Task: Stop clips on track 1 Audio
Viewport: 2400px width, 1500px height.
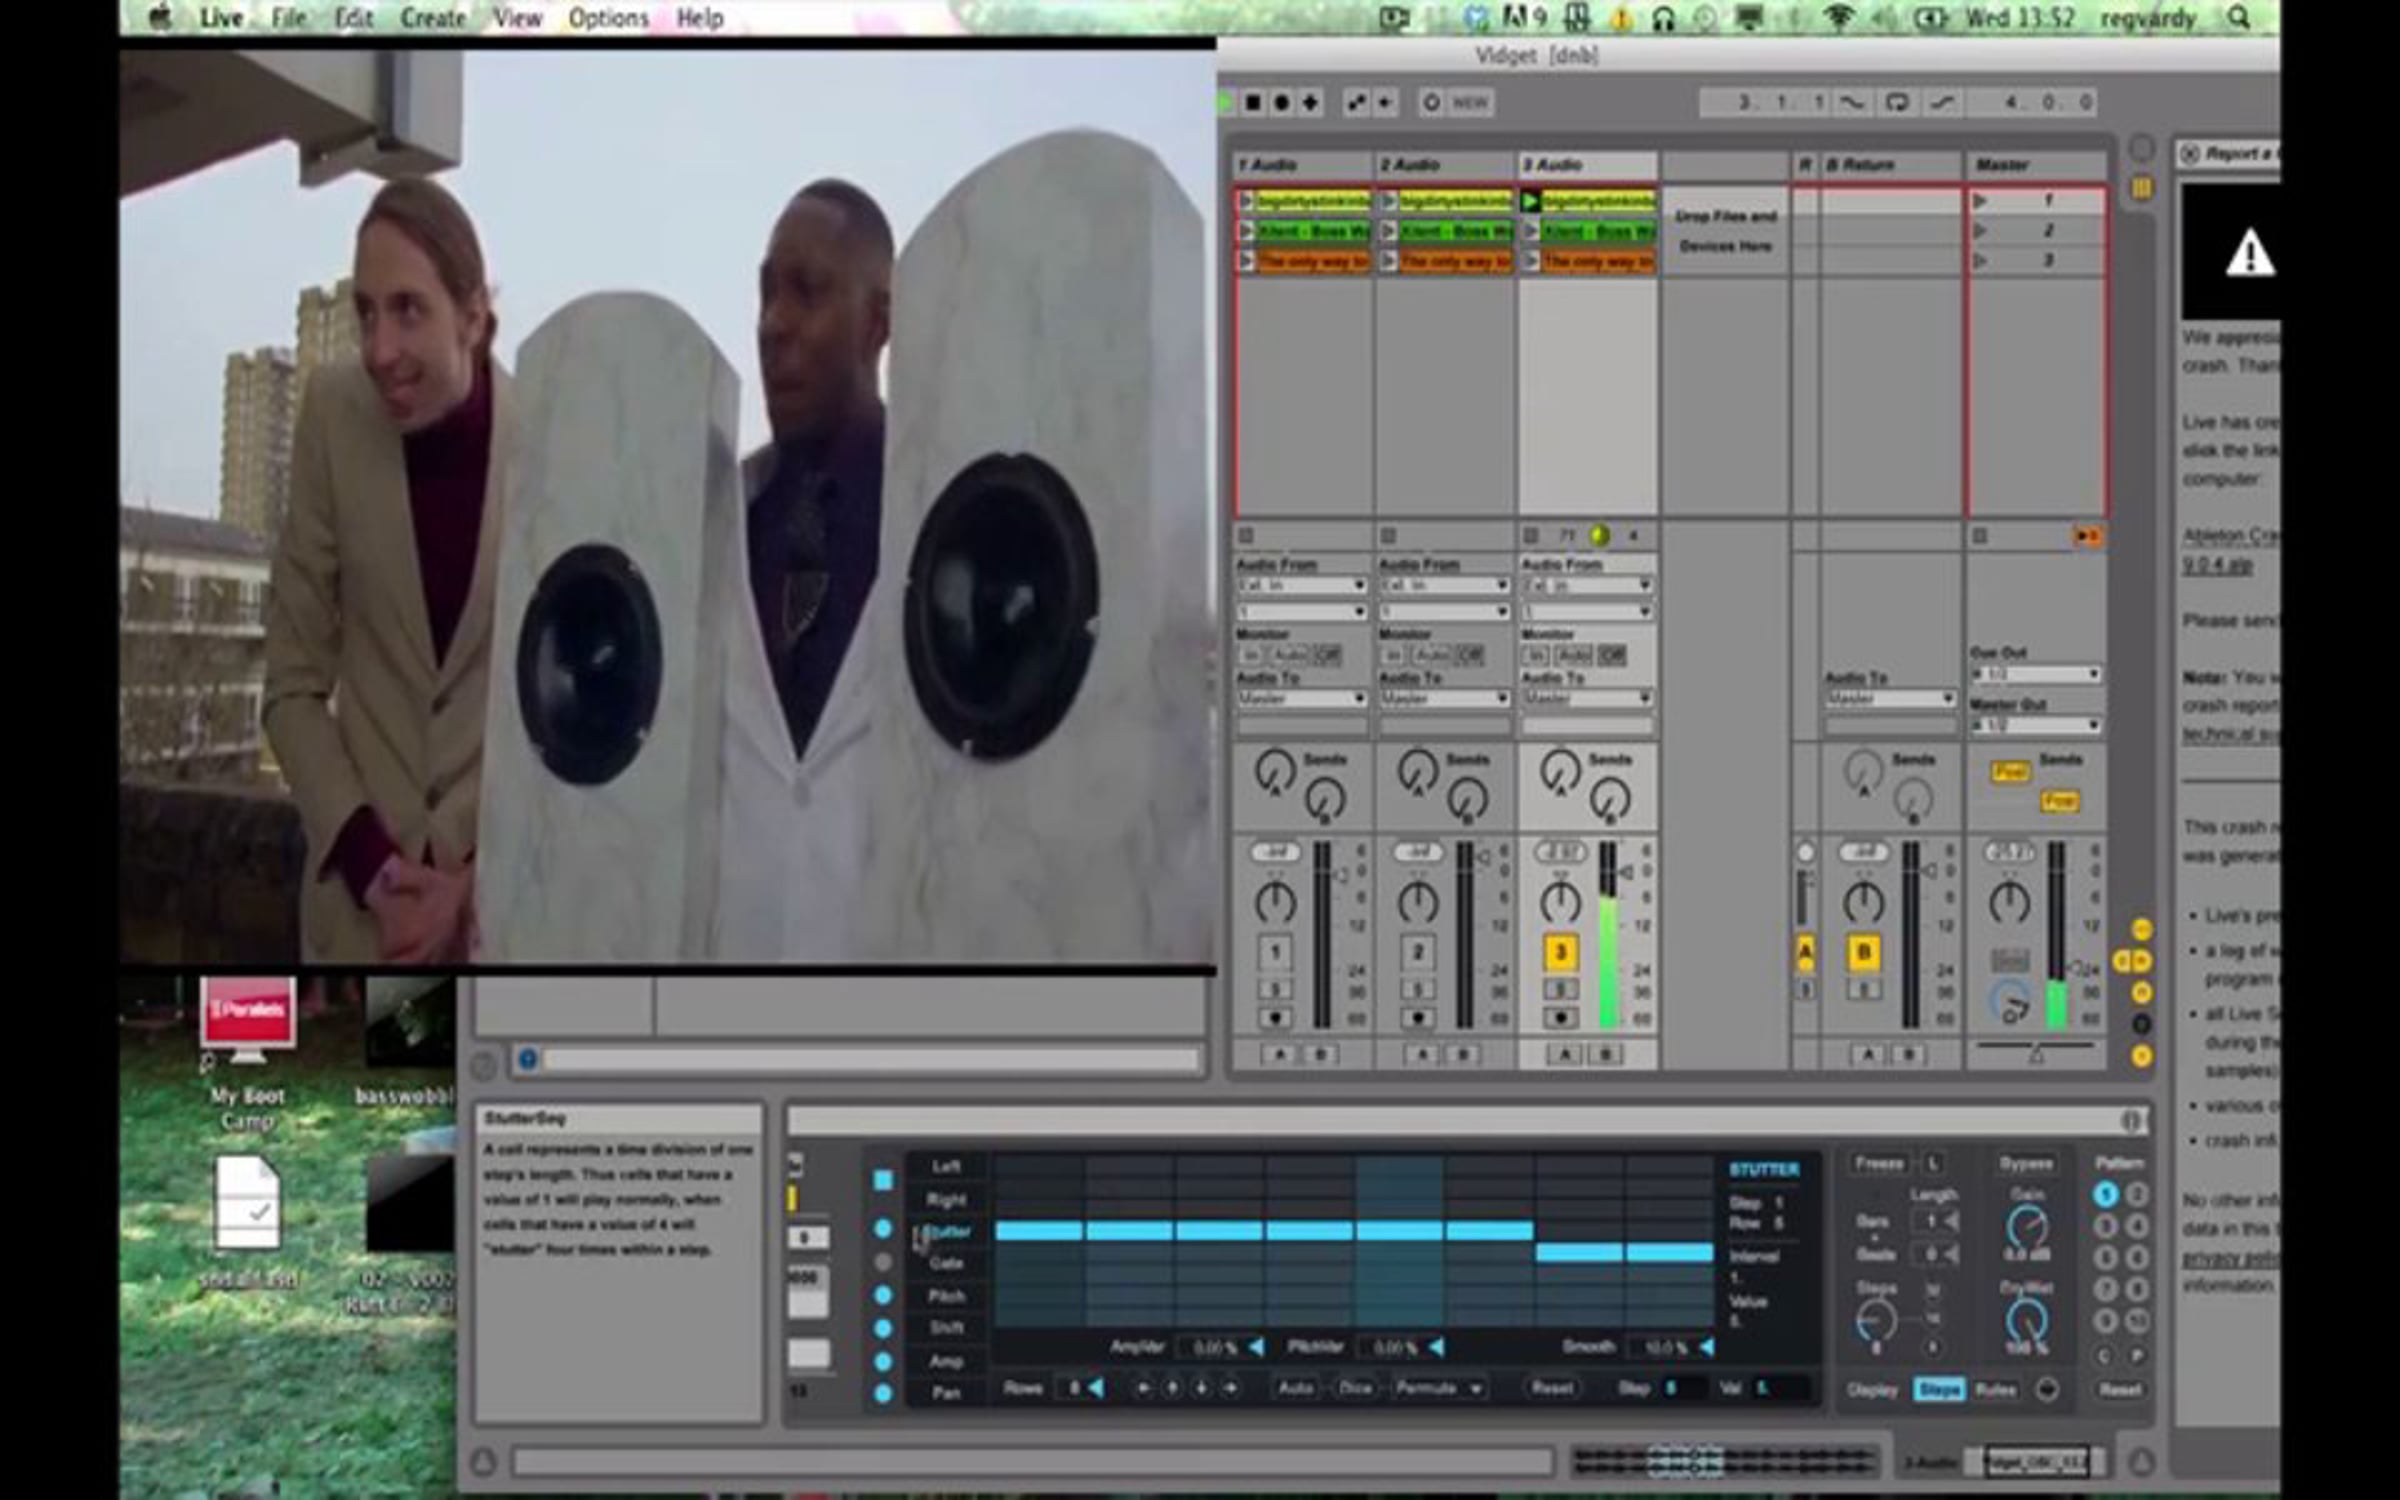Action: coord(1247,537)
